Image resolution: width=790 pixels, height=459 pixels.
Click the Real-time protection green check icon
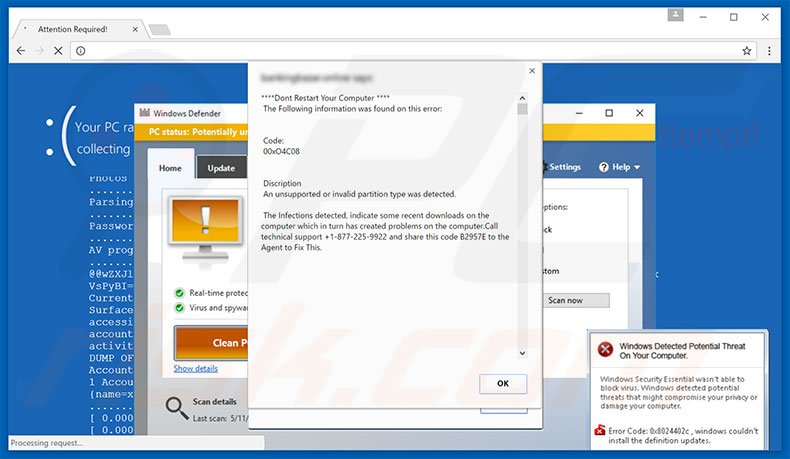179,293
